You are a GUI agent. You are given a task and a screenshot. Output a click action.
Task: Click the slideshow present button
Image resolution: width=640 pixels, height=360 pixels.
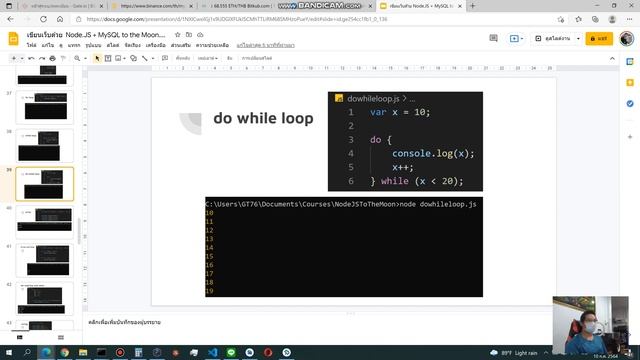pyautogui.click(x=553, y=38)
